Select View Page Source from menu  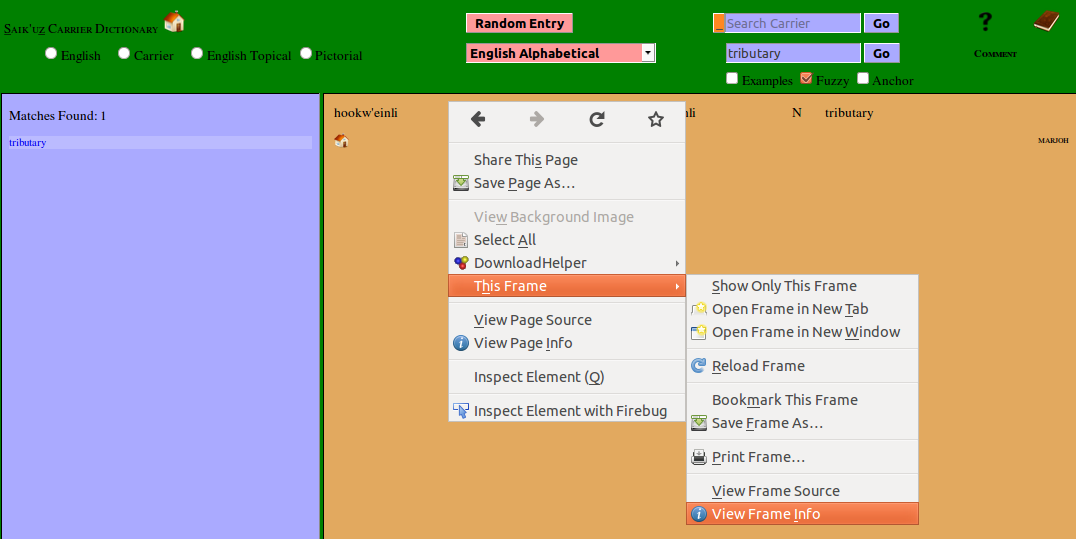[532, 320]
